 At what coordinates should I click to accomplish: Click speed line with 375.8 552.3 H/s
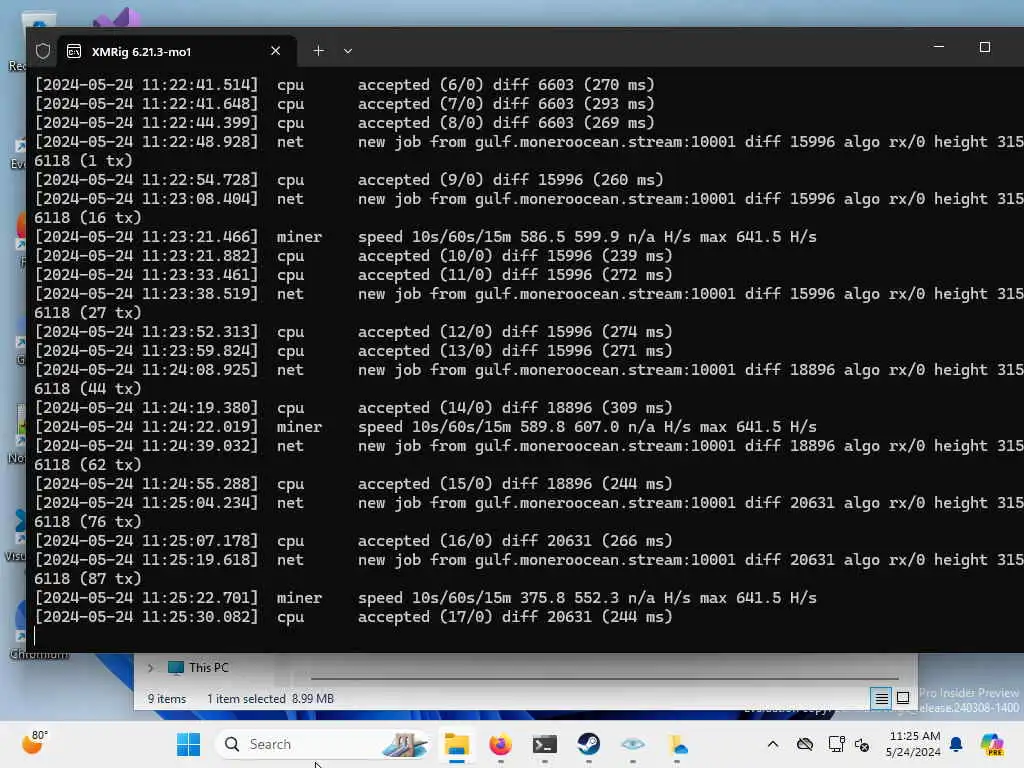[426, 598]
